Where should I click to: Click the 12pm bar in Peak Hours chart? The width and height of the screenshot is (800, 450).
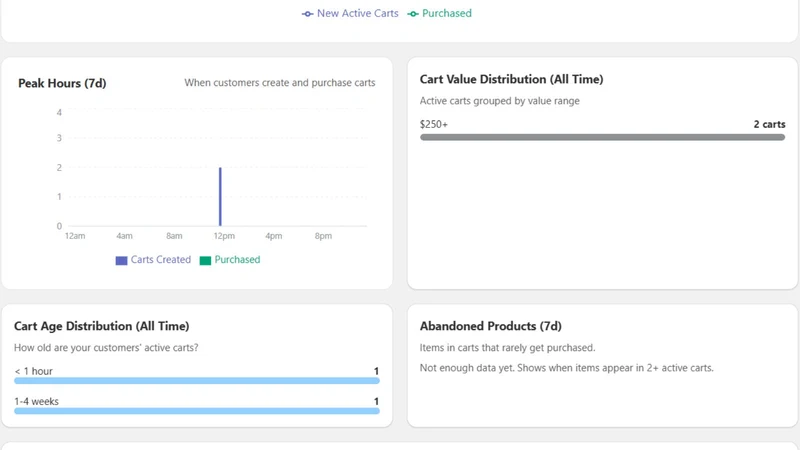tap(220, 196)
